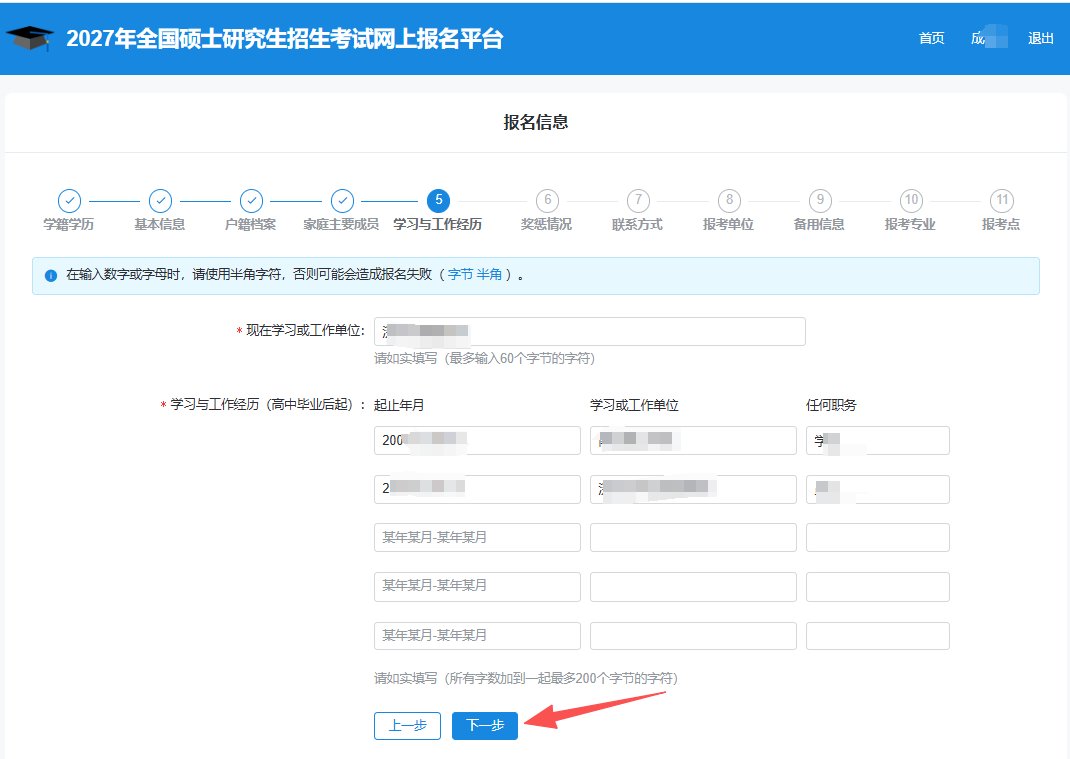Viewport: 1070px width, 759px height.
Task: Focus third row empty 学习或工作单位 field
Action: click(693, 538)
